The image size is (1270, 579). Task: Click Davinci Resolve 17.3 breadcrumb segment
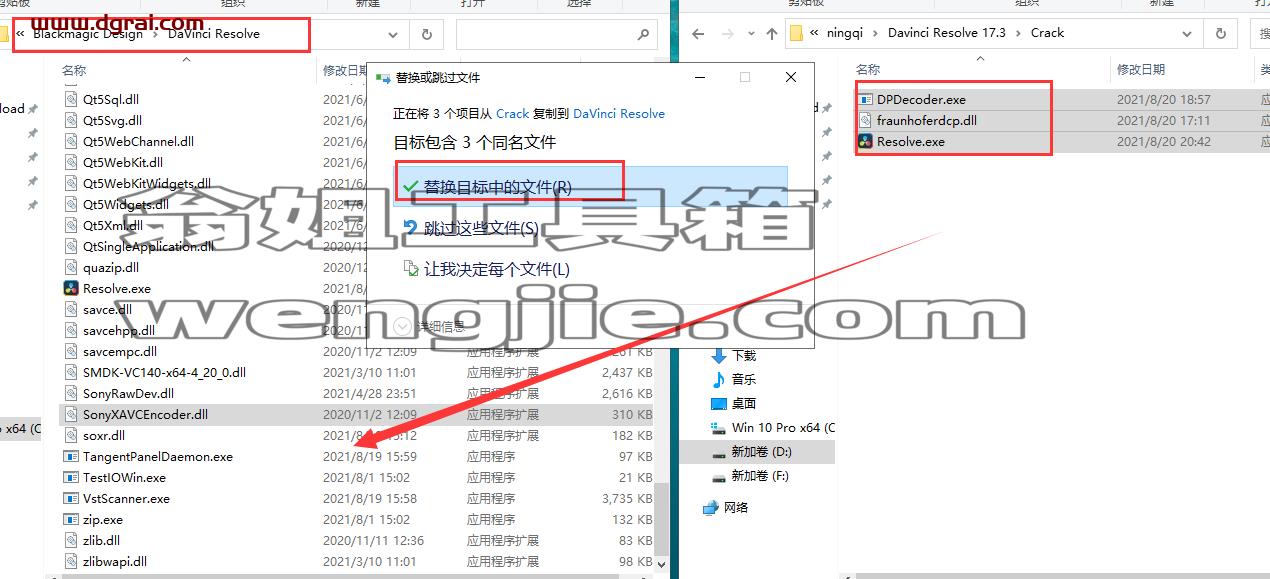pyautogui.click(x=947, y=33)
